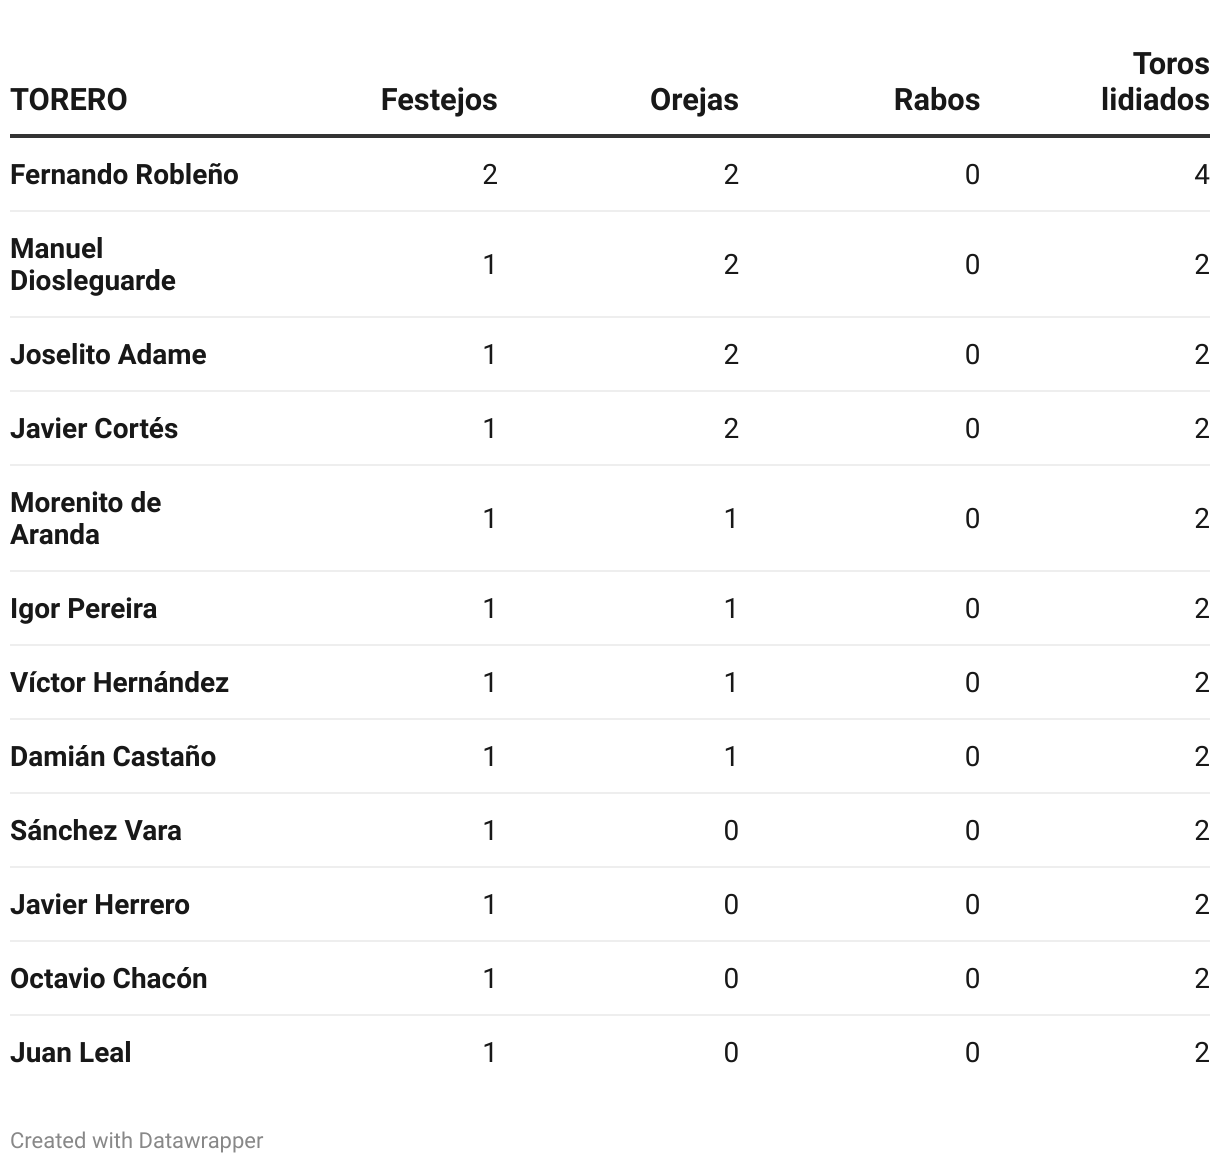Click the Igor Pereira row label
1220x1164 pixels.
(83, 609)
